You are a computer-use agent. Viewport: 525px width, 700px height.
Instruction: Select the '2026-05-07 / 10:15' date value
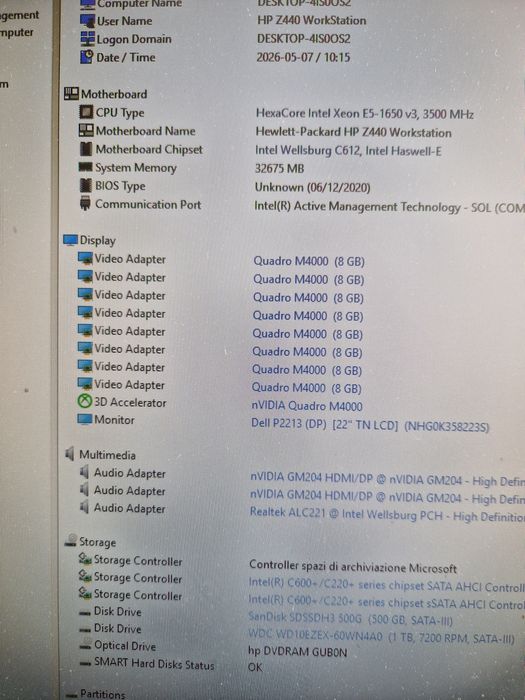tap(303, 57)
